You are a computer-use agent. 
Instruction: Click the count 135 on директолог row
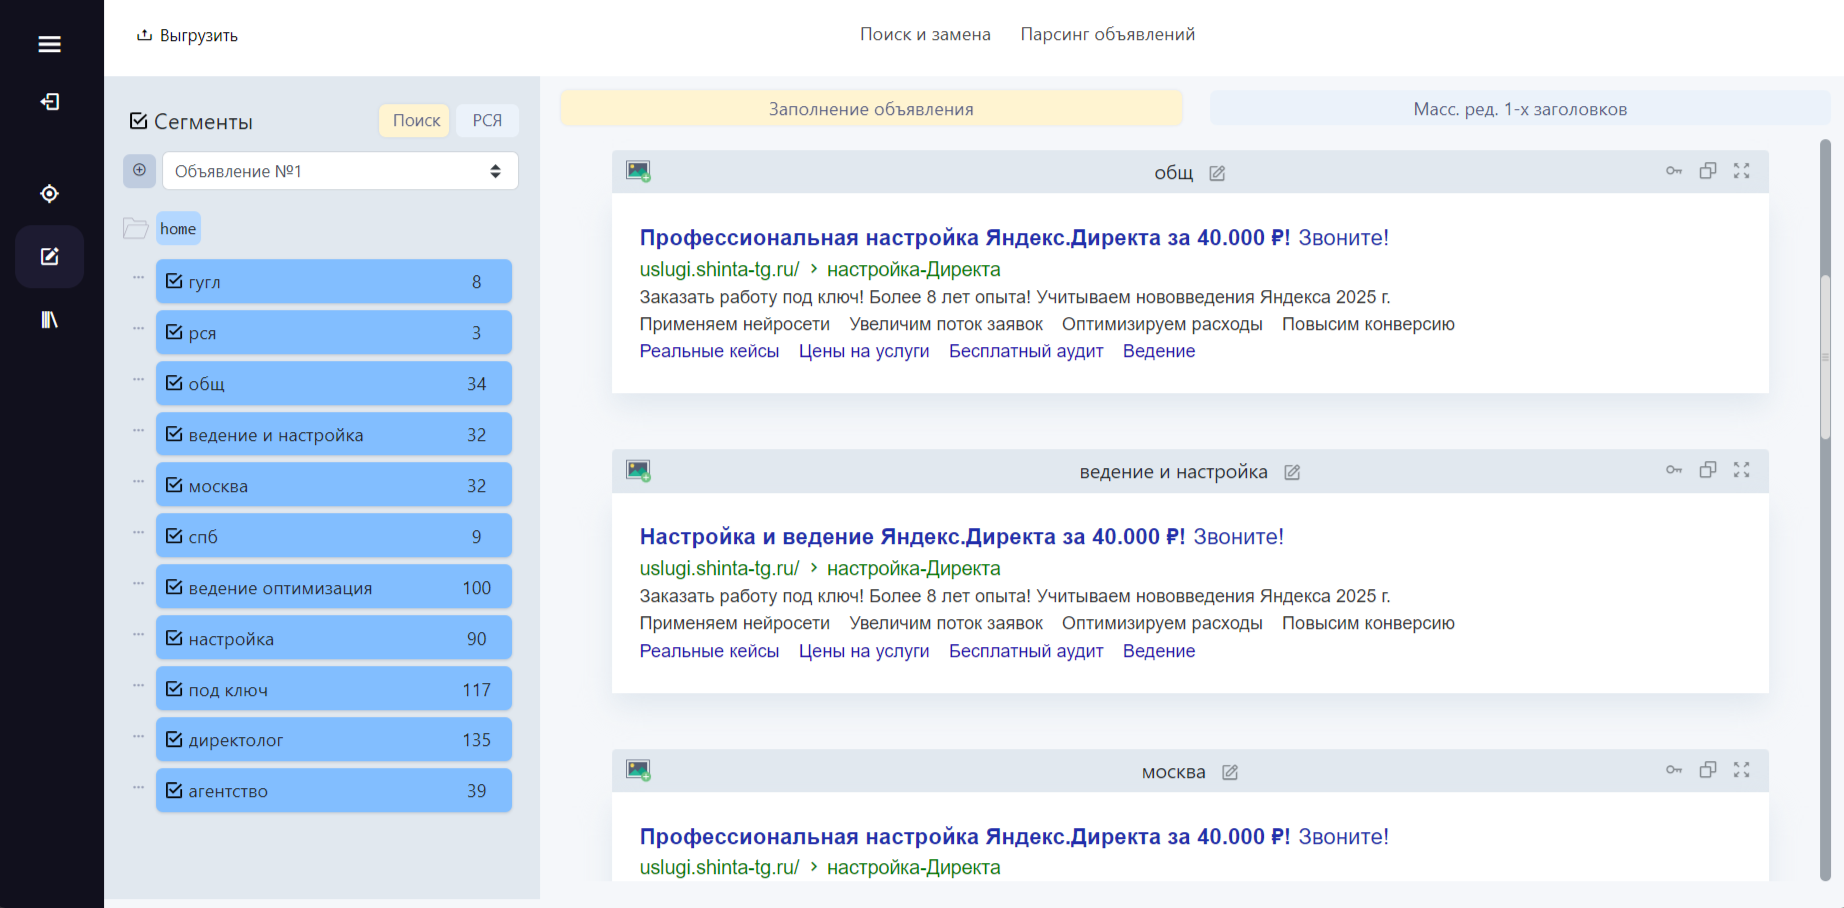pyautogui.click(x=477, y=740)
